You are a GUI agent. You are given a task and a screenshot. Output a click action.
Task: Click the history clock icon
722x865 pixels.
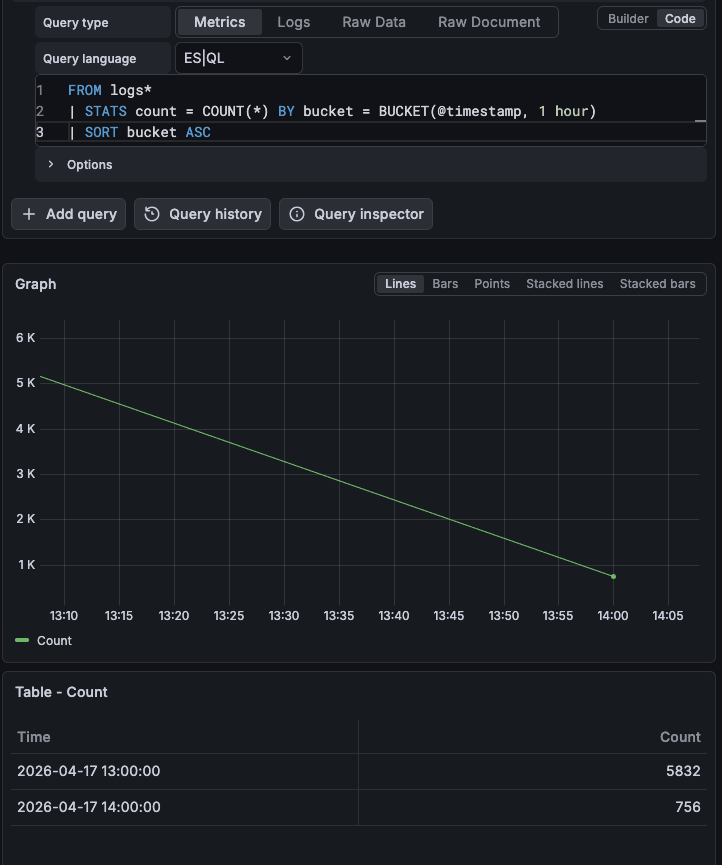[152, 214]
